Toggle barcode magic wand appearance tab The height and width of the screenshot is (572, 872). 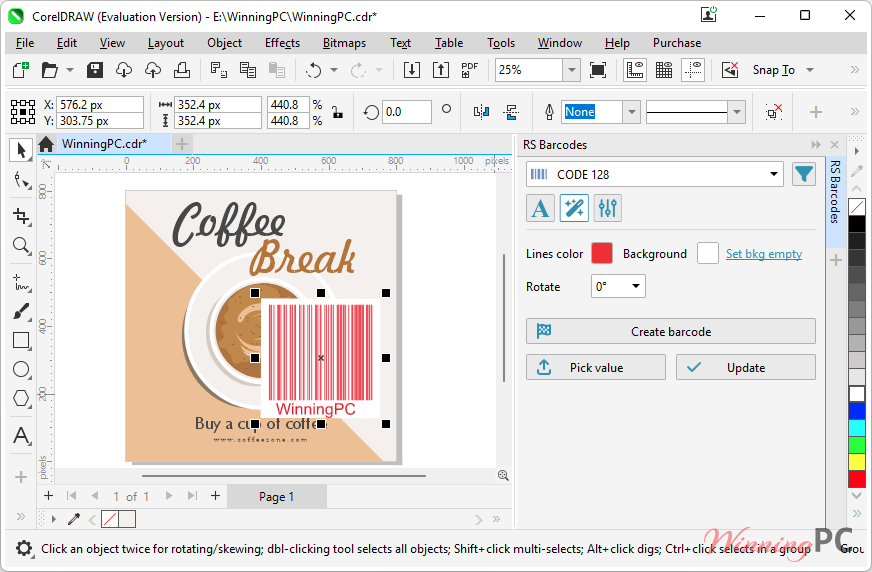click(x=574, y=208)
